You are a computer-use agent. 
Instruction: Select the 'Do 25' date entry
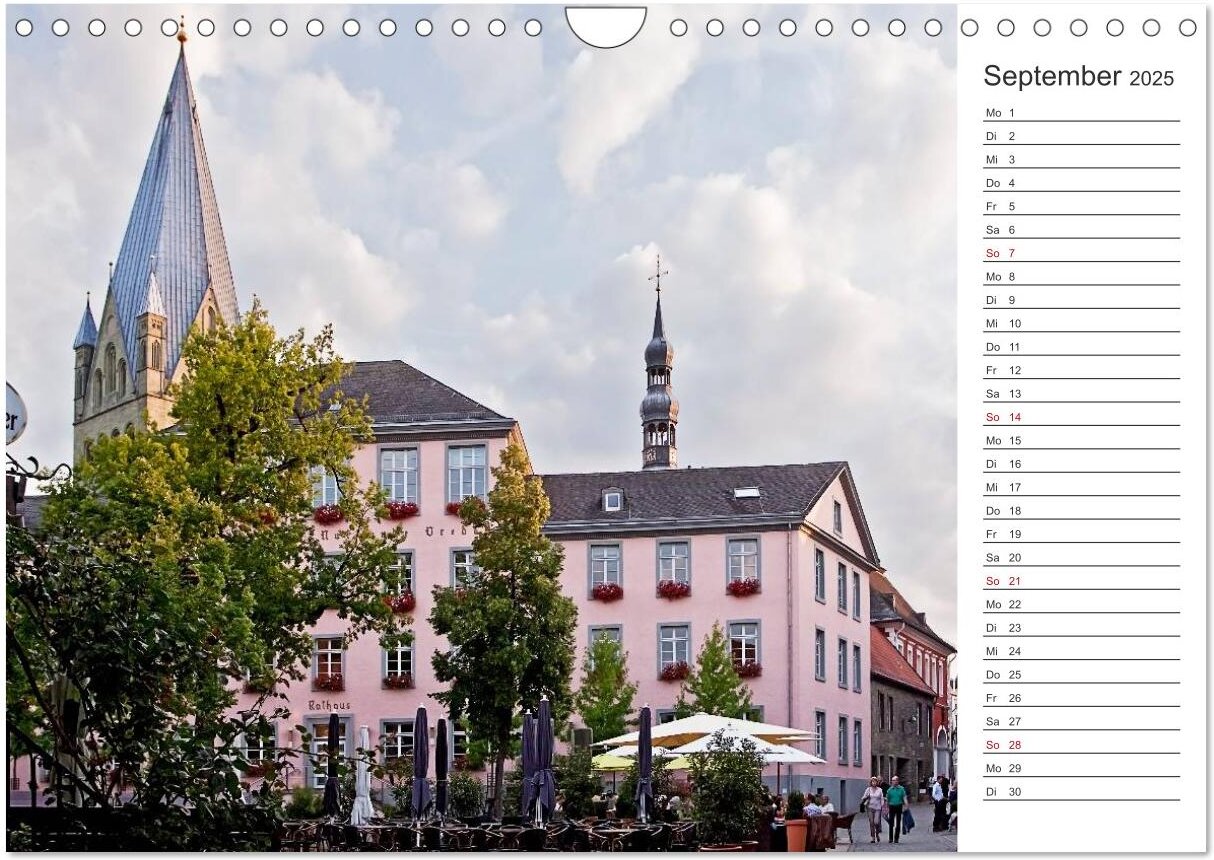pos(1081,674)
